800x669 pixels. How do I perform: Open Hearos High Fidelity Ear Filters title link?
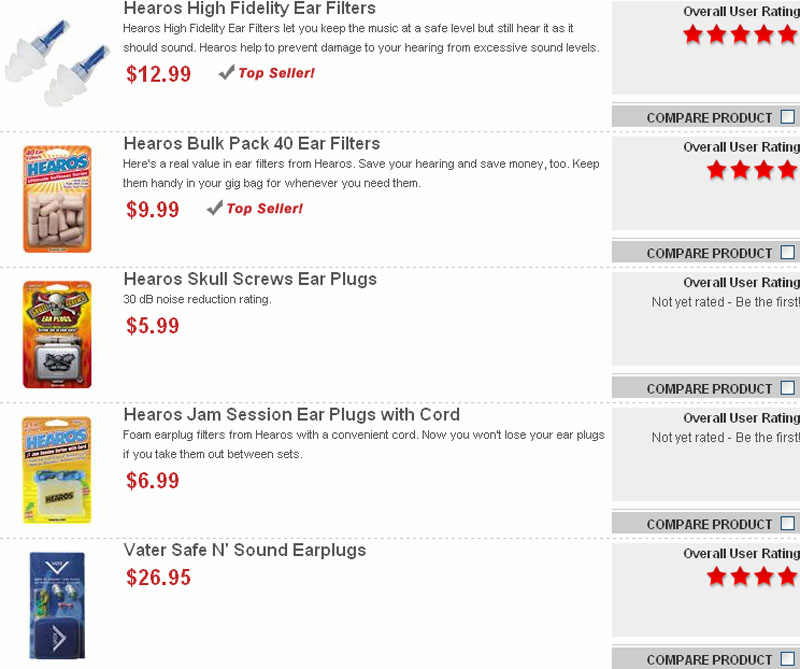click(x=249, y=8)
